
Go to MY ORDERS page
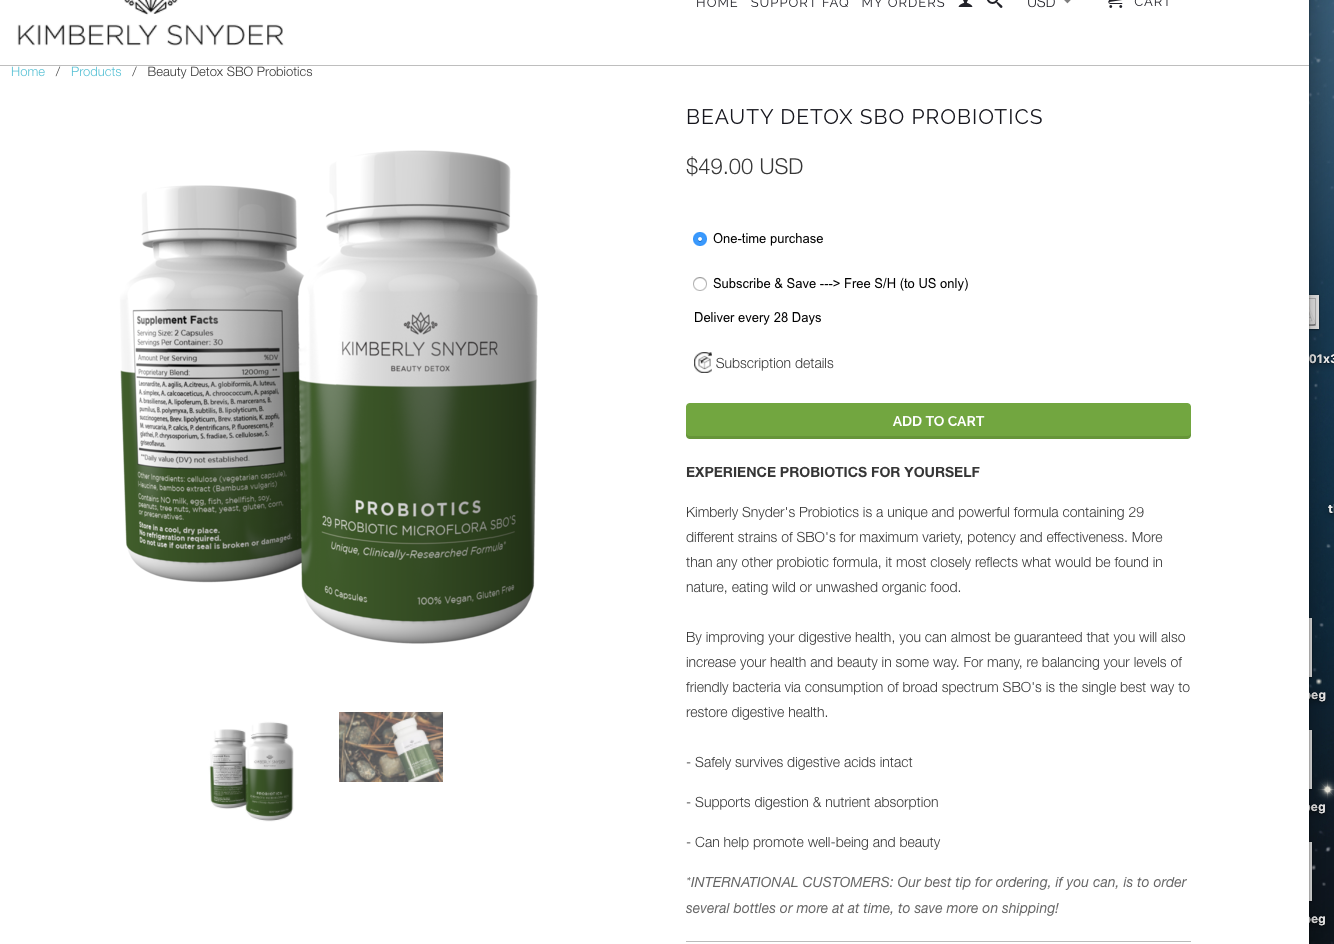(x=903, y=4)
